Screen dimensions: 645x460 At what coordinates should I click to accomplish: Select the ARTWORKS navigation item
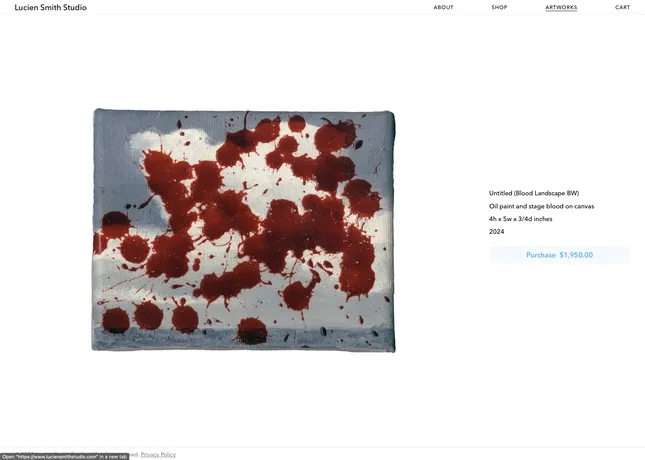[x=561, y=7]
